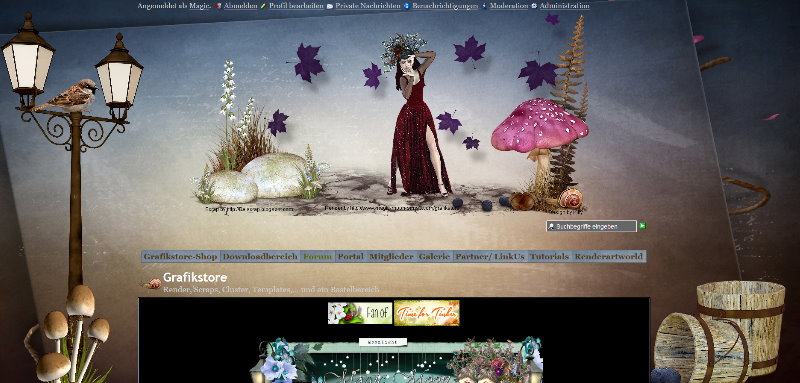Image resolution: width=800 pixels, height=383 pixels.
Task: Open the Downloadbereich menu item
Action: click(x=260, y=257)
